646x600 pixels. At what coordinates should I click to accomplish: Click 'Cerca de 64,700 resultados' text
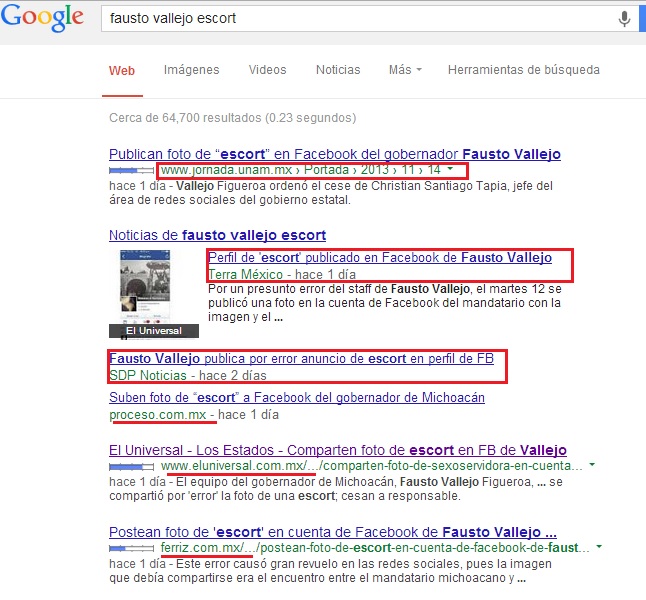tap(232, 118)
